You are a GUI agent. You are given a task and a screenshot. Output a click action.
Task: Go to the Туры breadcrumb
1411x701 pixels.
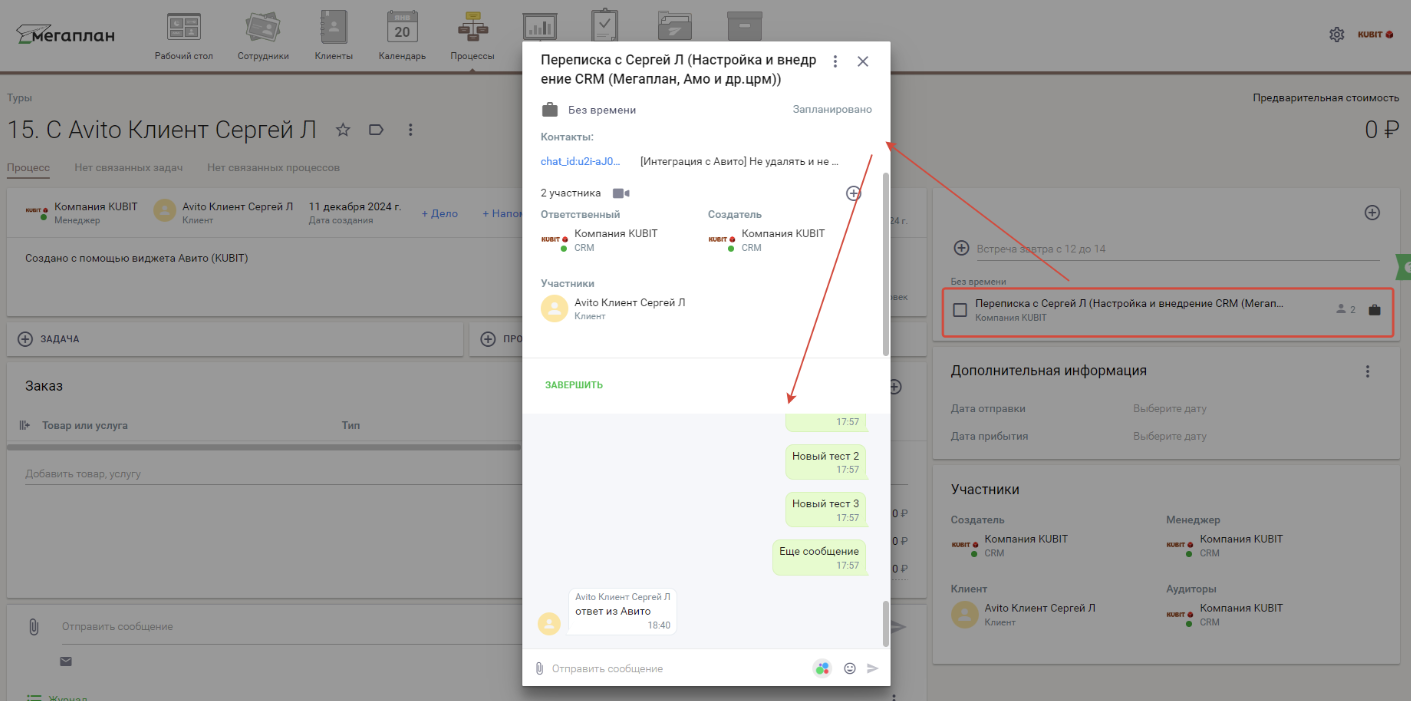click(x=20, y=98)
